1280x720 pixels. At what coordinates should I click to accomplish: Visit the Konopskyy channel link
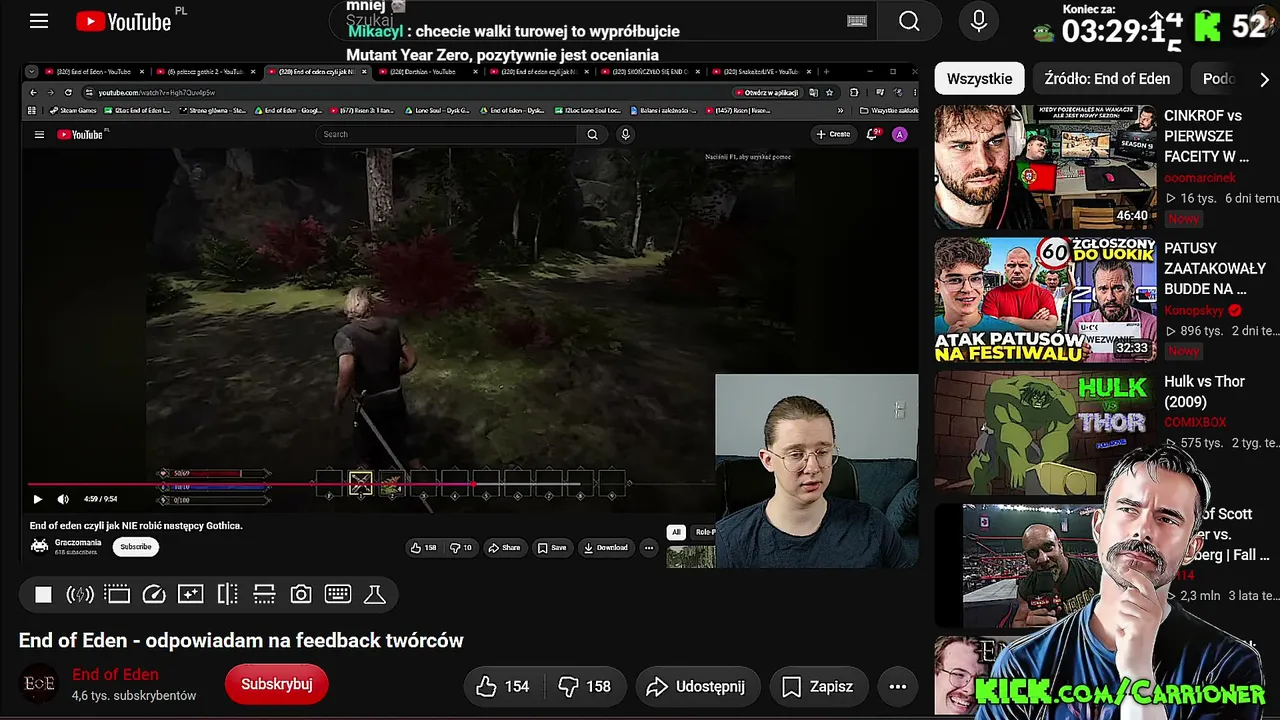point(1196,310)
